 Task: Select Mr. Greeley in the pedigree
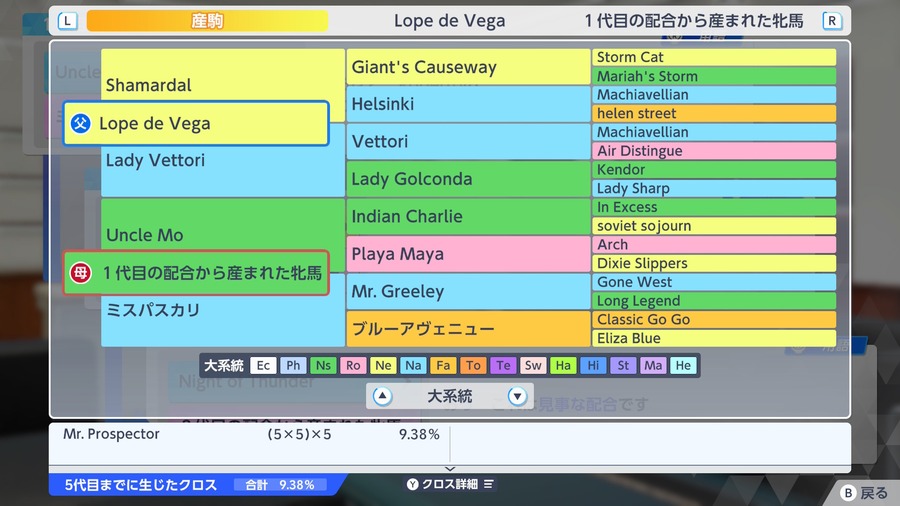[x=468, y=291]
